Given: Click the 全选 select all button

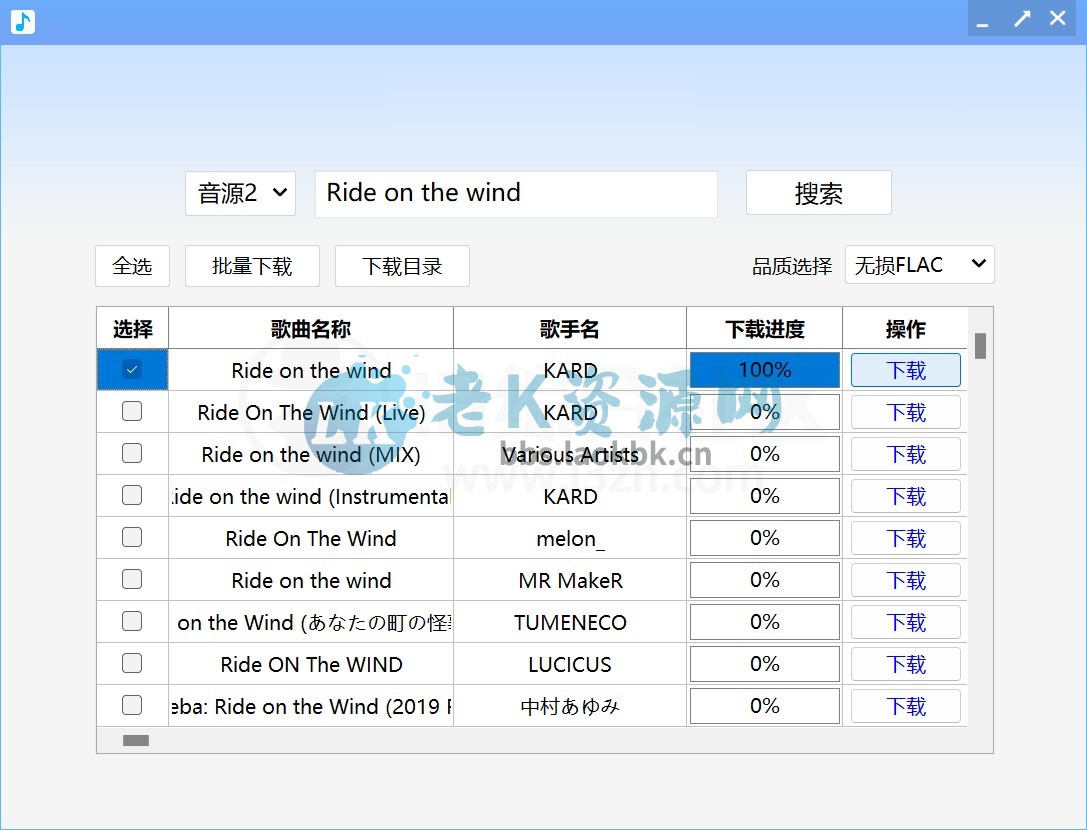Looking at the screenshot, I should [132, 266].
